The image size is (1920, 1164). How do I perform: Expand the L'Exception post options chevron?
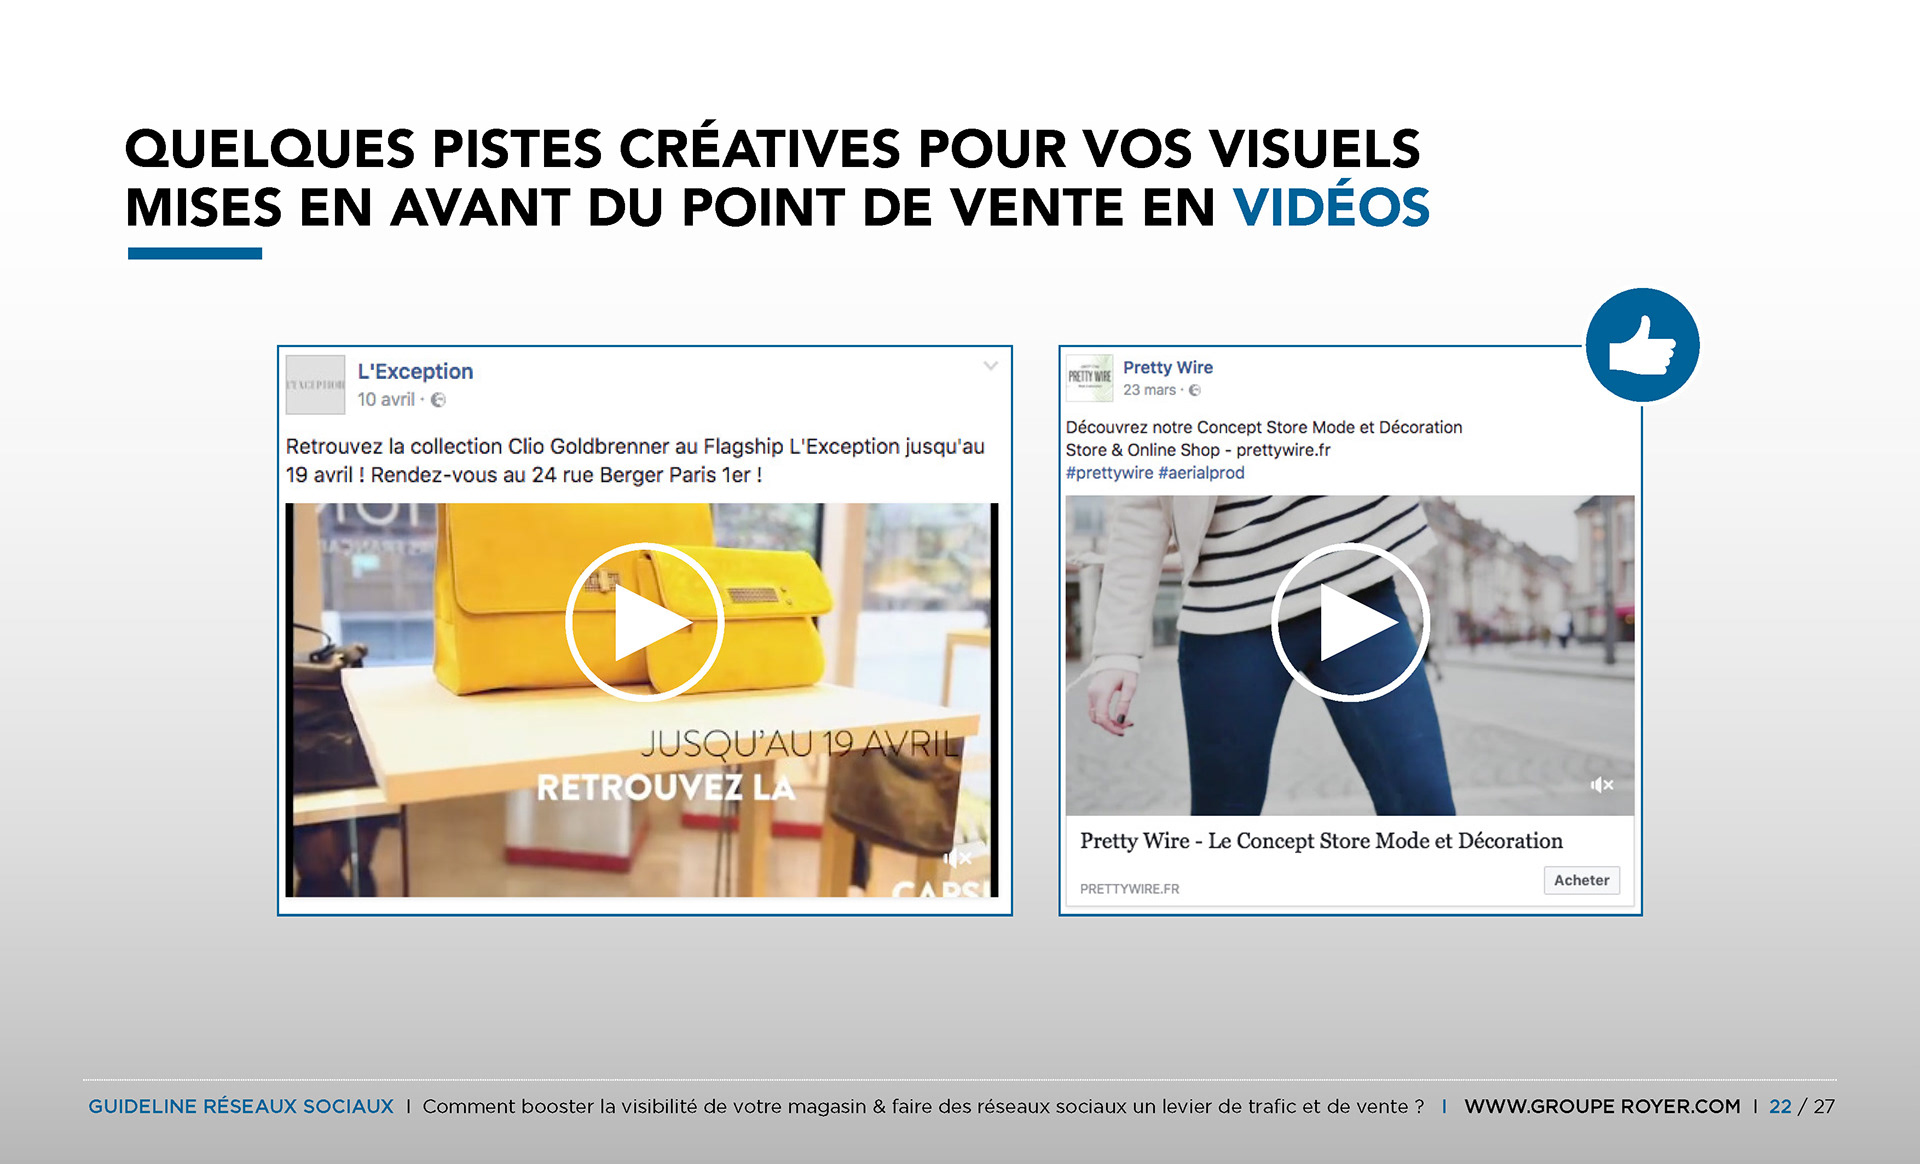[x=990, y=366]
